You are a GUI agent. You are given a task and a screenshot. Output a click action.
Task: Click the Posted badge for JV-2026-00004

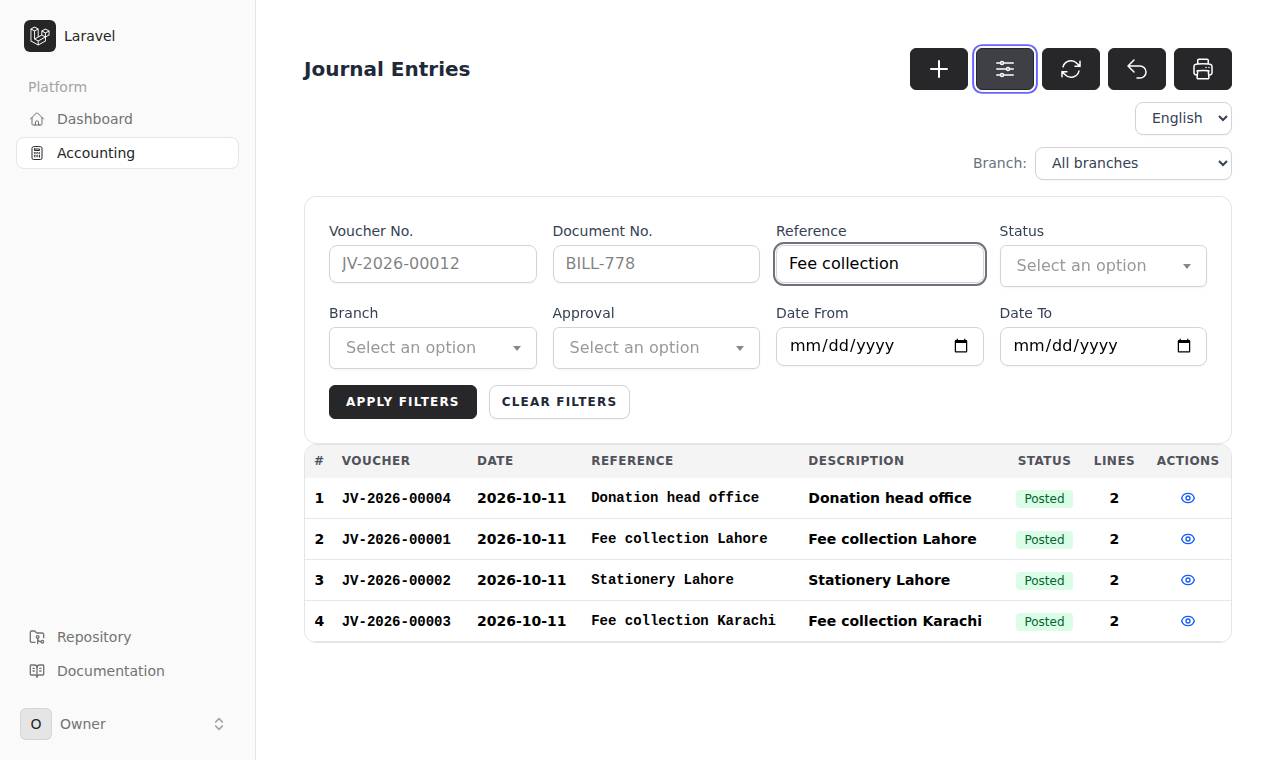1044,498
